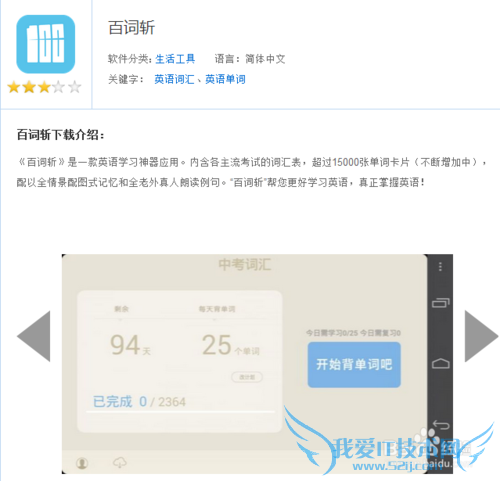500x481 pixels.
Task: Show next screenshot with right arrow
Action: (481, 336)
